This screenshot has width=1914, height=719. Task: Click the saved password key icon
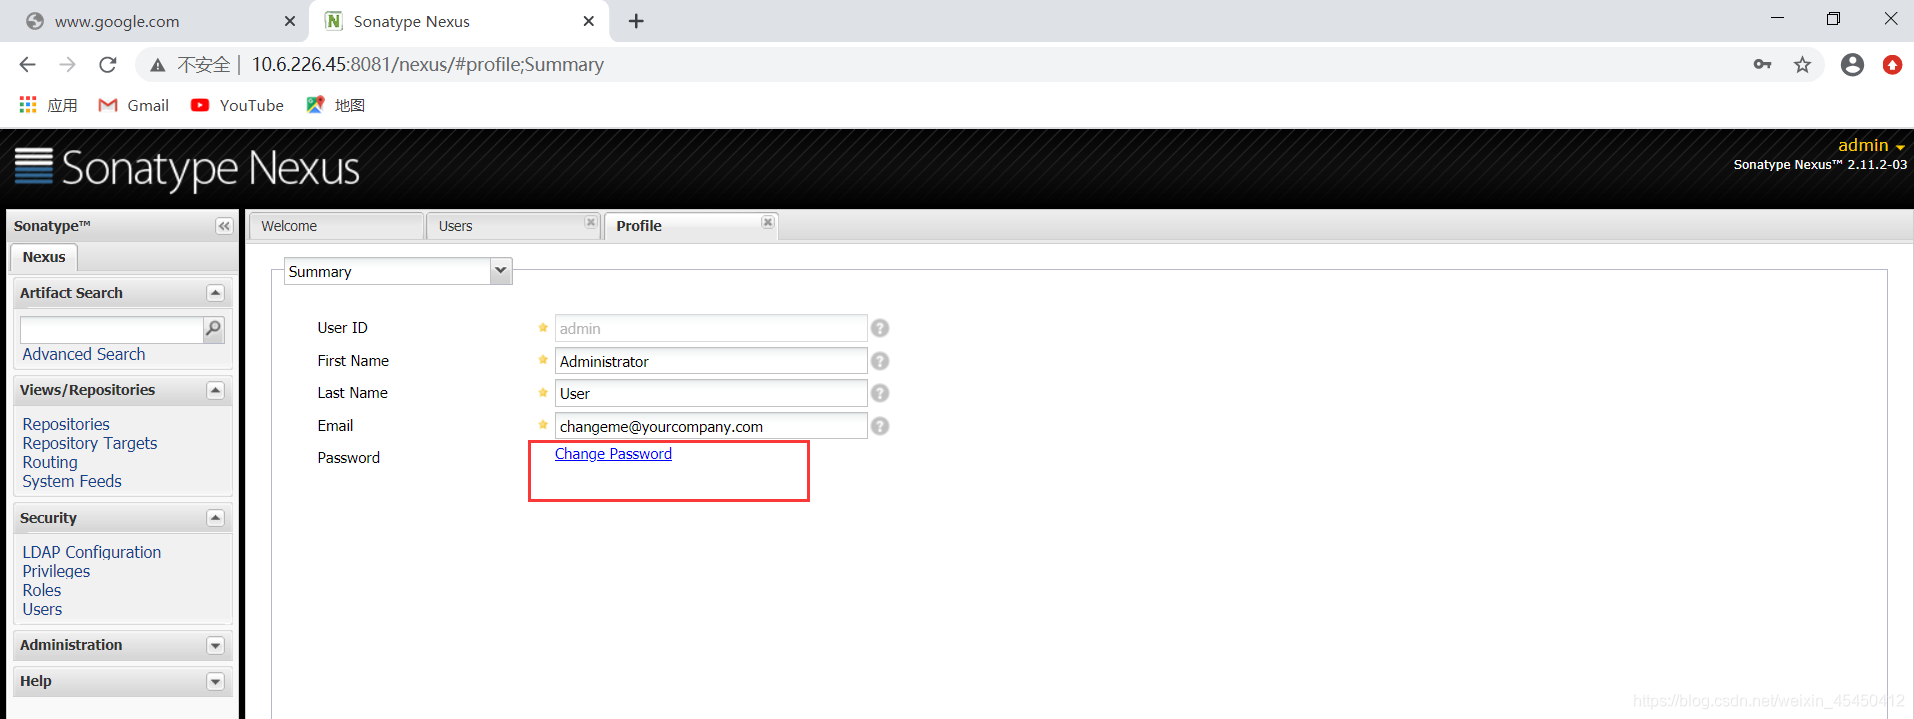click(1762, 65)
